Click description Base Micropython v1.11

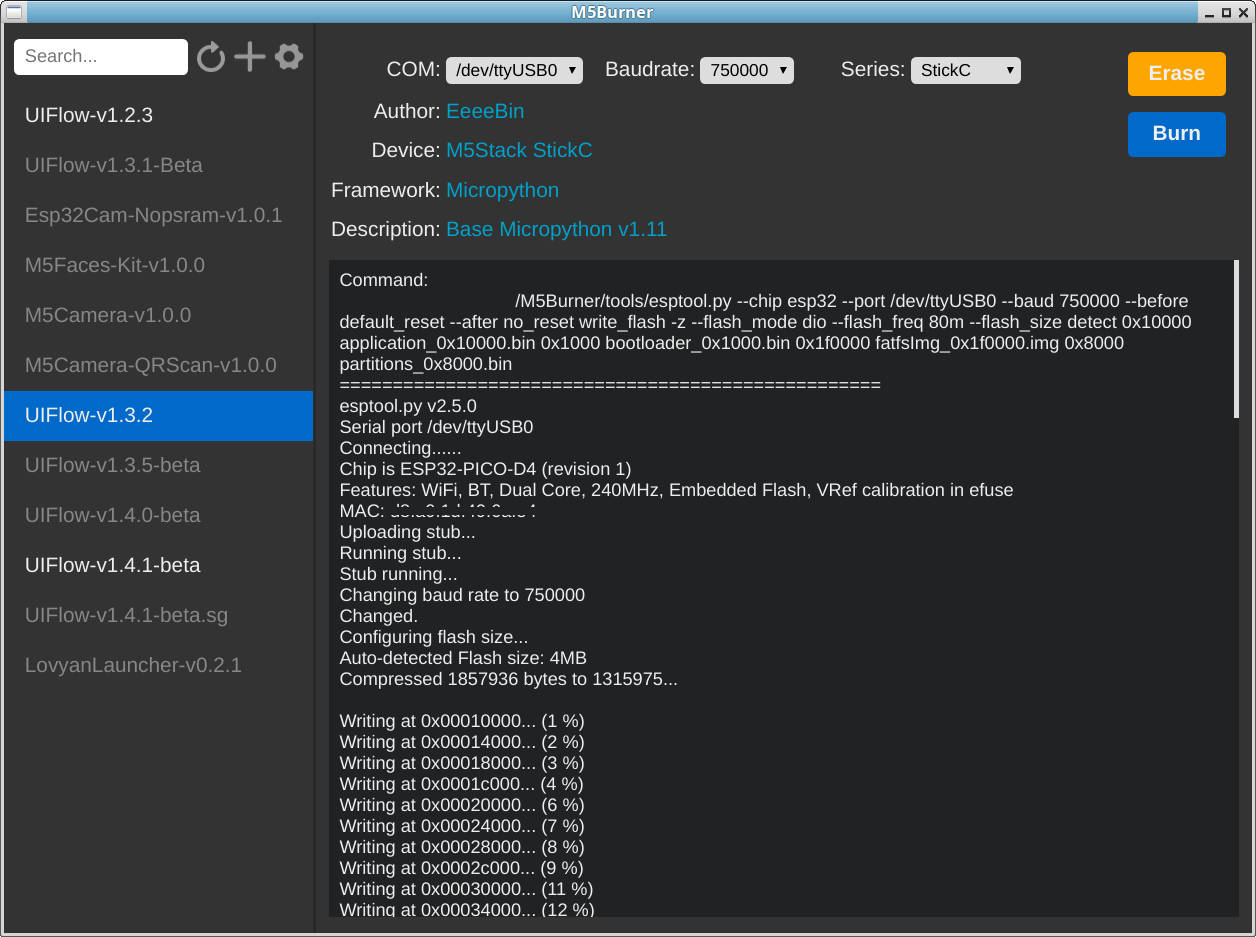(x=556, y=229)
